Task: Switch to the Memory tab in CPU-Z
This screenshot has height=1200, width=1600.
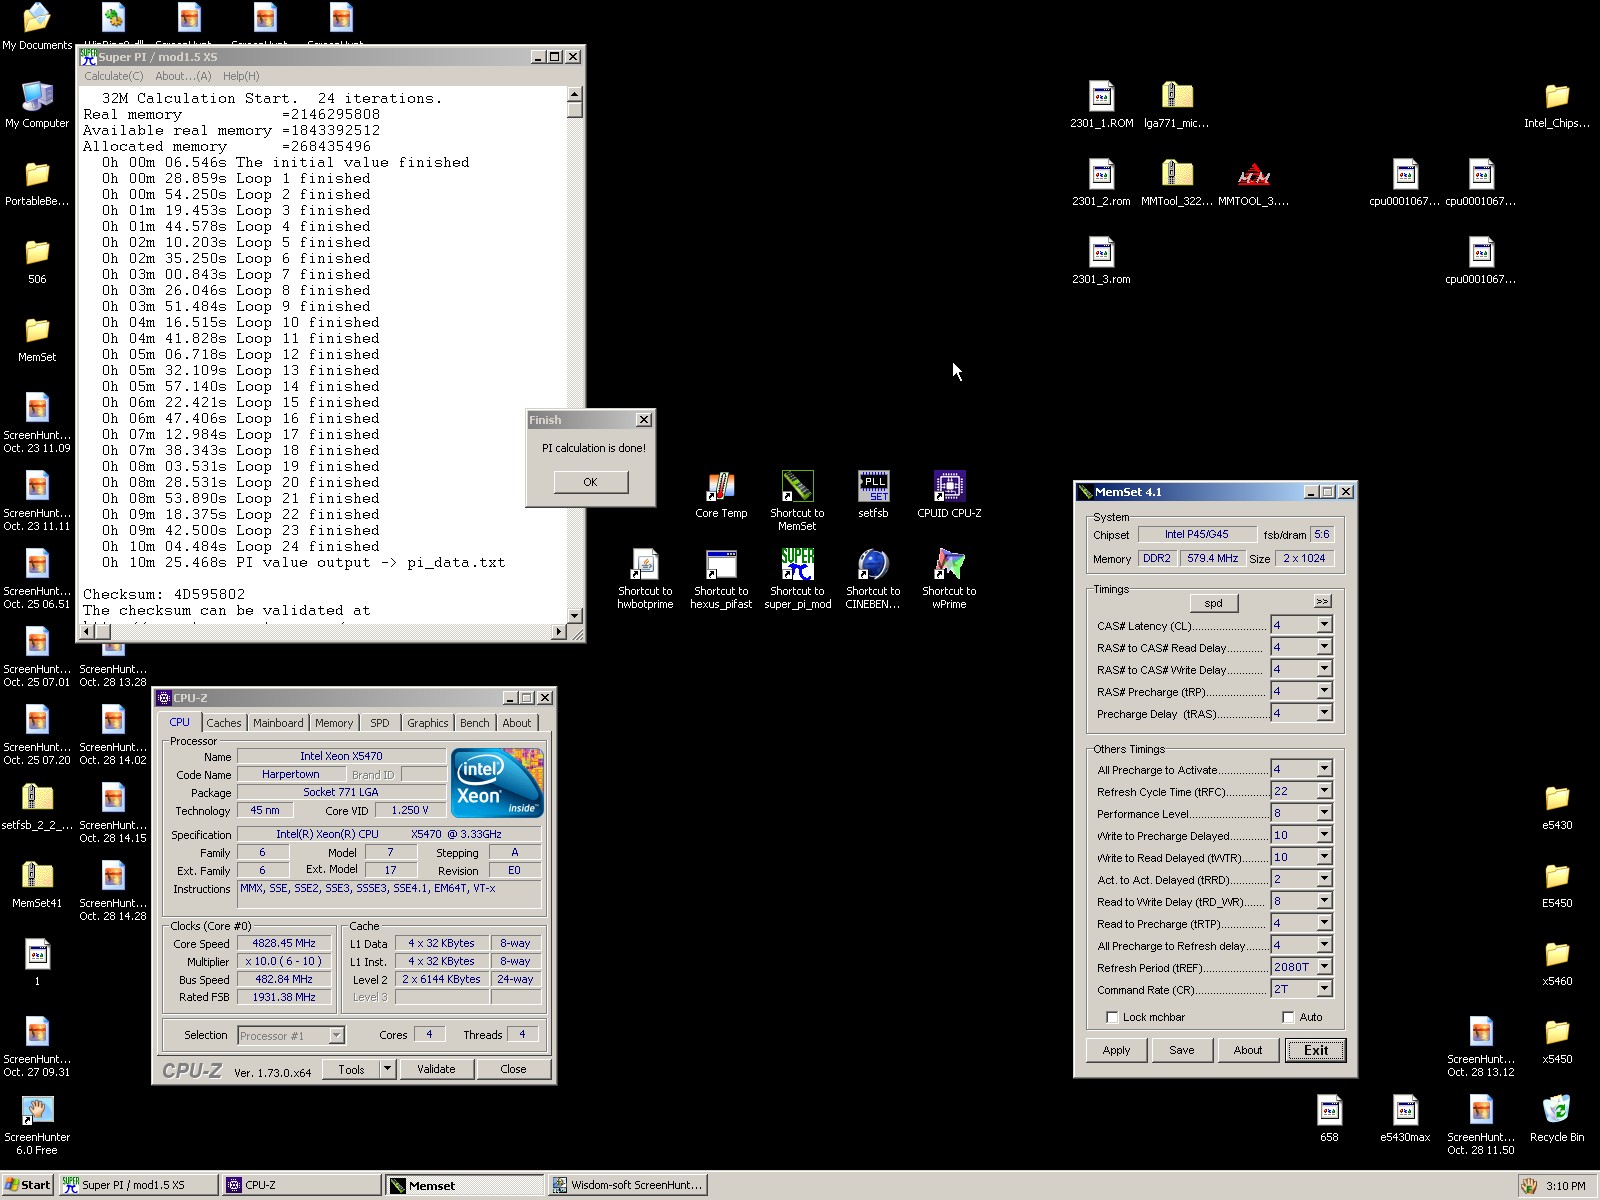Action: 334,723
